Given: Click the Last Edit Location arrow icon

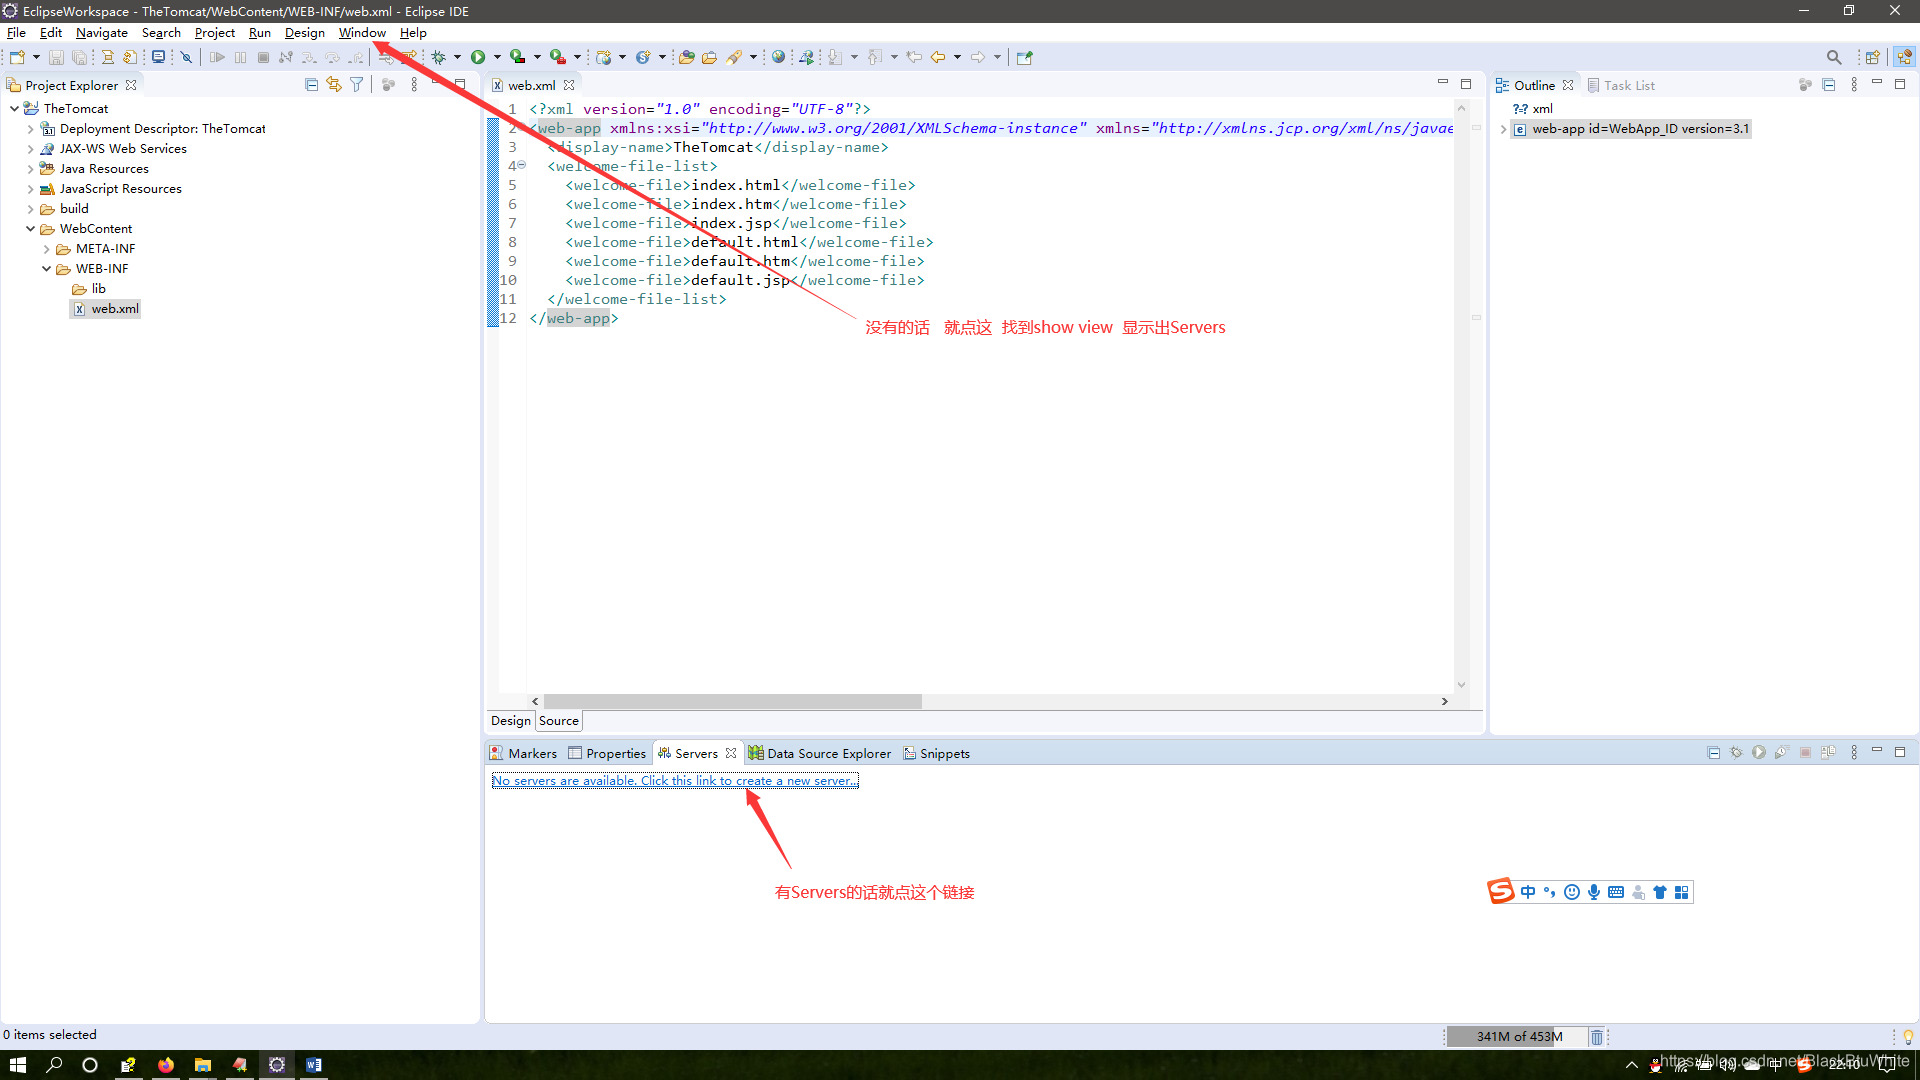Looking at the screenshot, I should pyautogui.click(x=914, y=57).
